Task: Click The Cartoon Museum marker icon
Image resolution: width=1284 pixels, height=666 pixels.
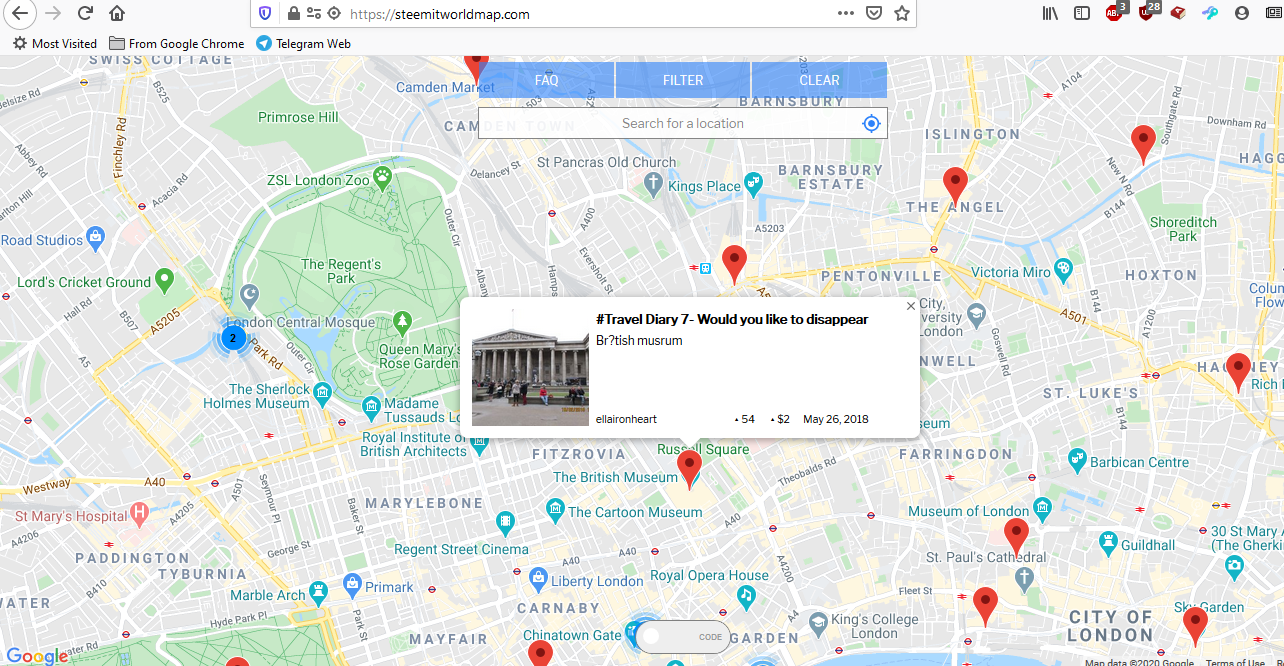Action: click(x=555, y=512)
